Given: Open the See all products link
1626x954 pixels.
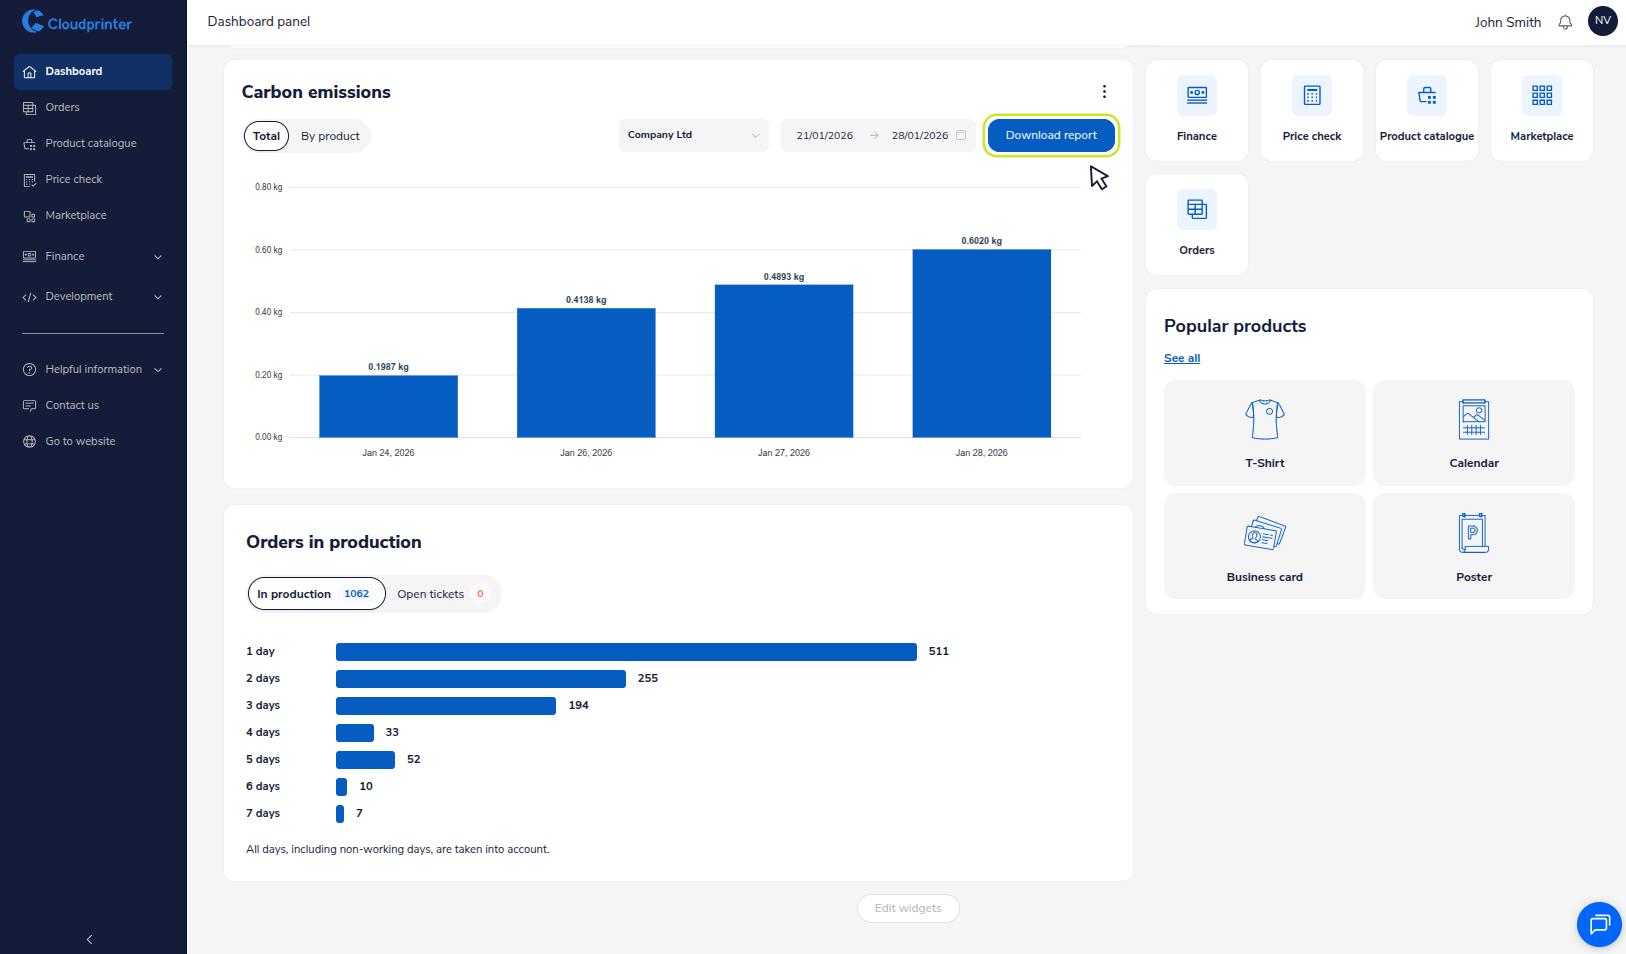Looking at the screenshot, I should 1181,358.
